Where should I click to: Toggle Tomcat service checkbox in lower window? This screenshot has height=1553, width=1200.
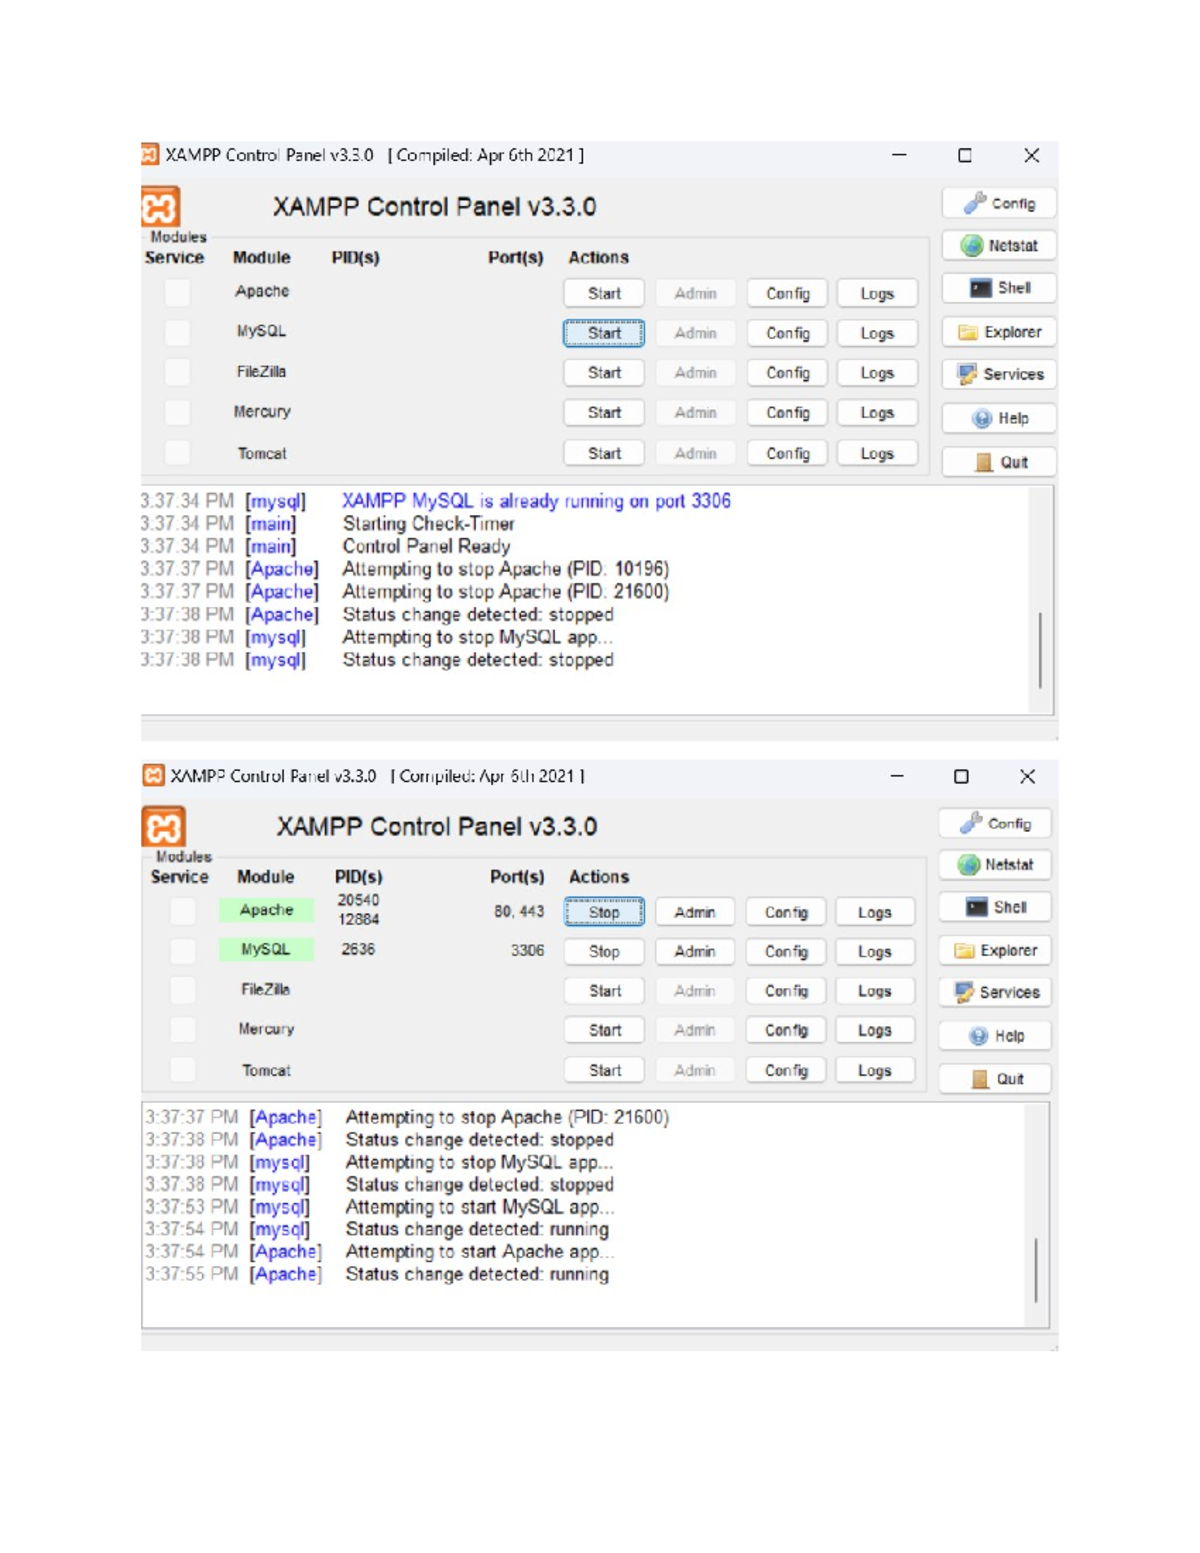(x=182, y=1070)
